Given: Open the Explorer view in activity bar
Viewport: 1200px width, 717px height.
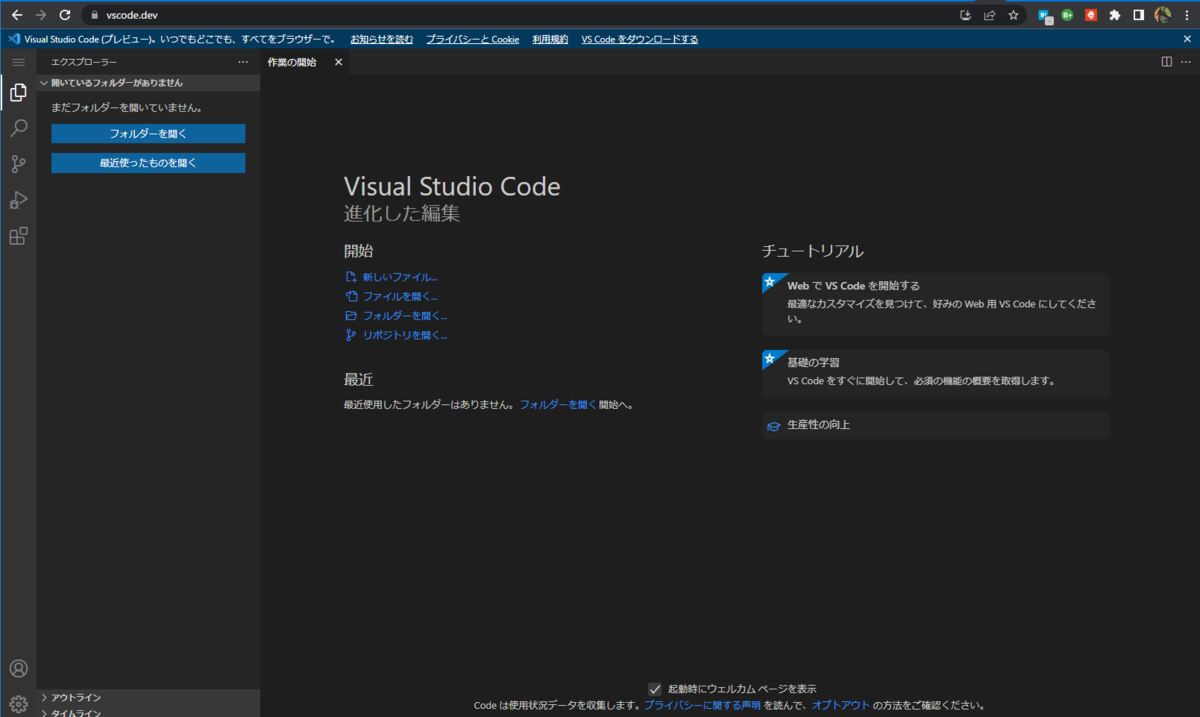Looking at the screenshot, I should [x=18, y=93].
